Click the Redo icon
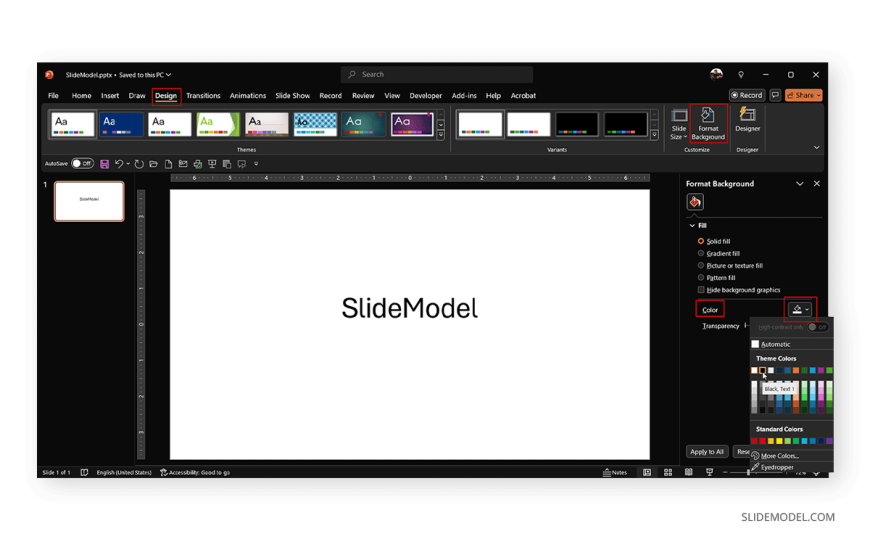The width and height of the screenshot is (870, 539). coord(139,164)
